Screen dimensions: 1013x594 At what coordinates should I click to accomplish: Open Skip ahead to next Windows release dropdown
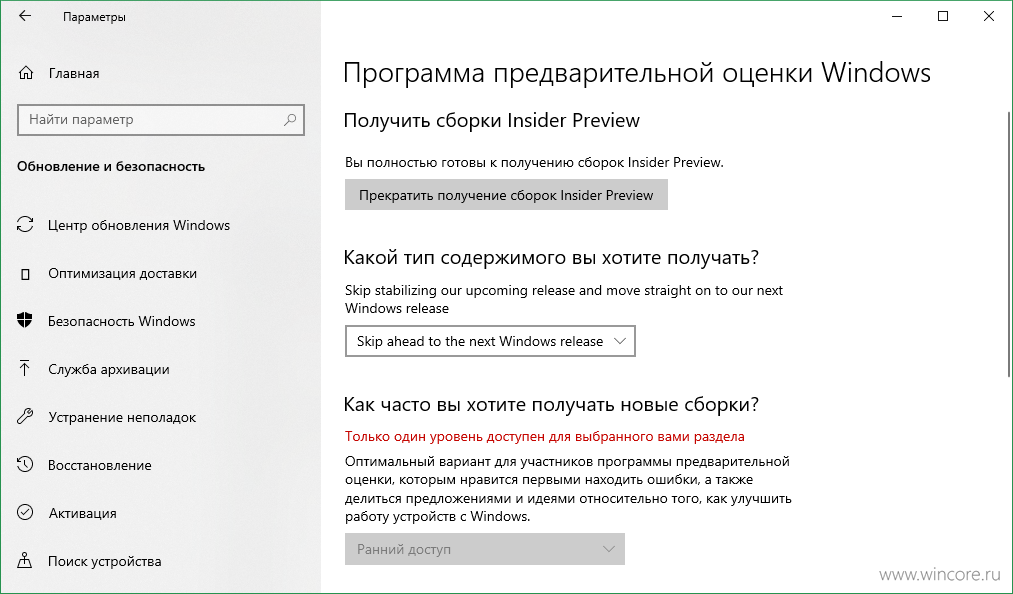[x=490, y=341]
